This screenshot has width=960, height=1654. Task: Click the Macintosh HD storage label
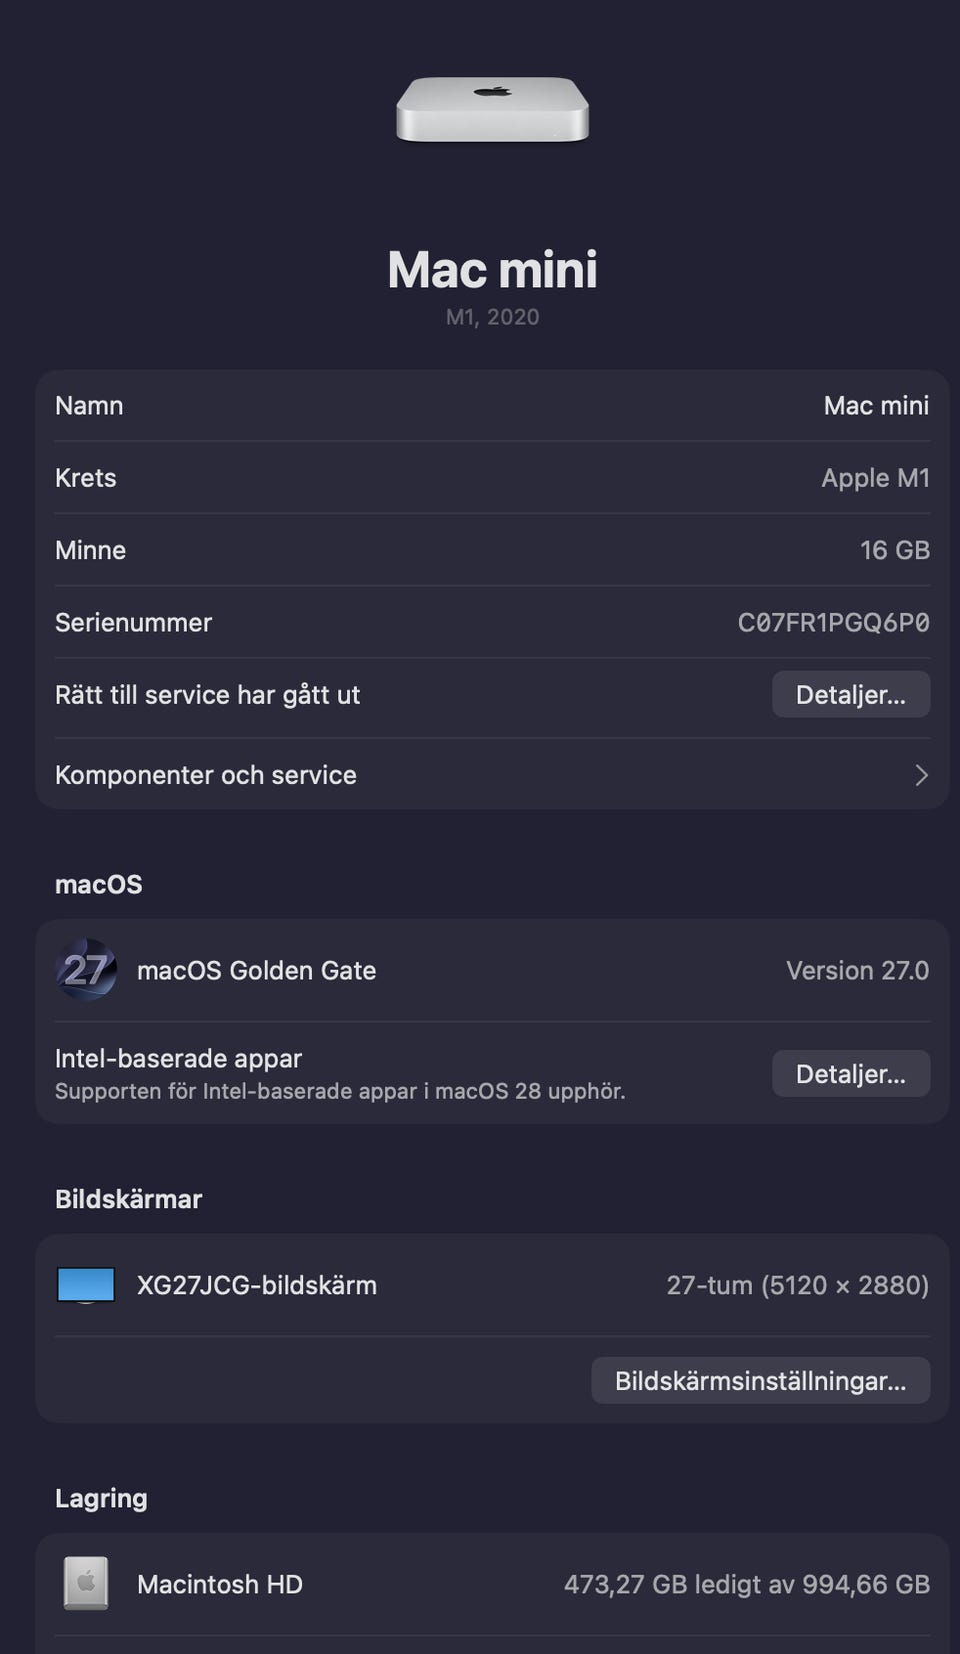pyautogui.click(x=220, y=1584)
